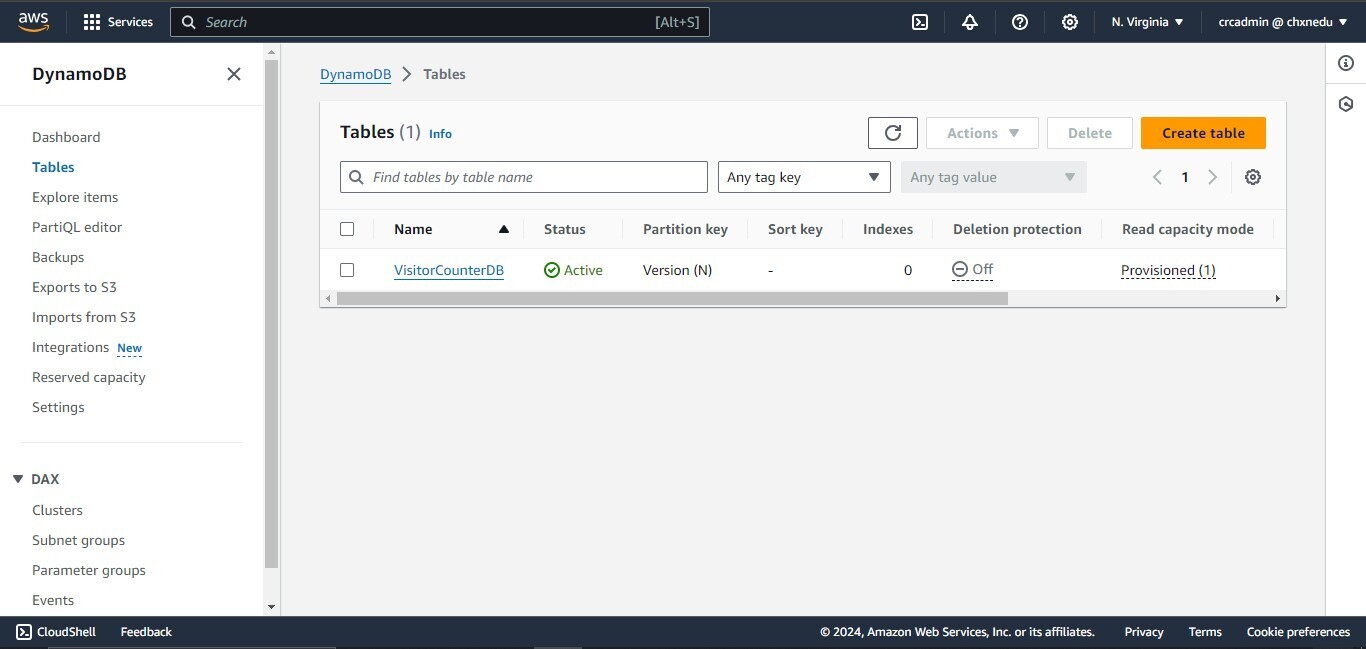Open the notifications bell

click(x=969, y=21)
